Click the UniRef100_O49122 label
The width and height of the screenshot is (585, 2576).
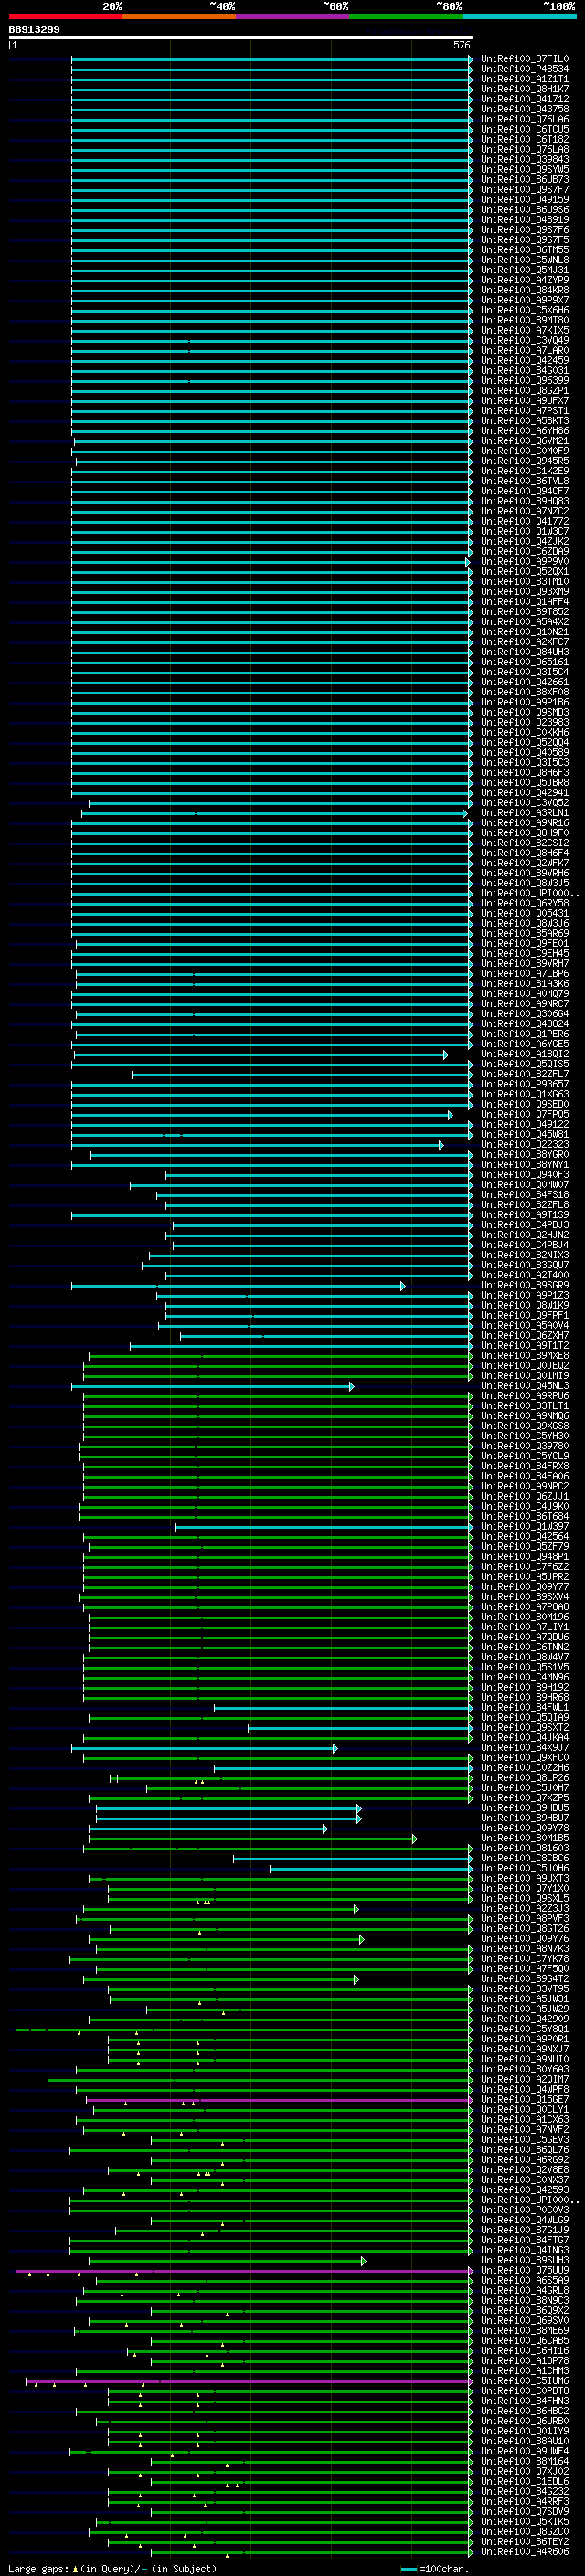pos(524,1124)
